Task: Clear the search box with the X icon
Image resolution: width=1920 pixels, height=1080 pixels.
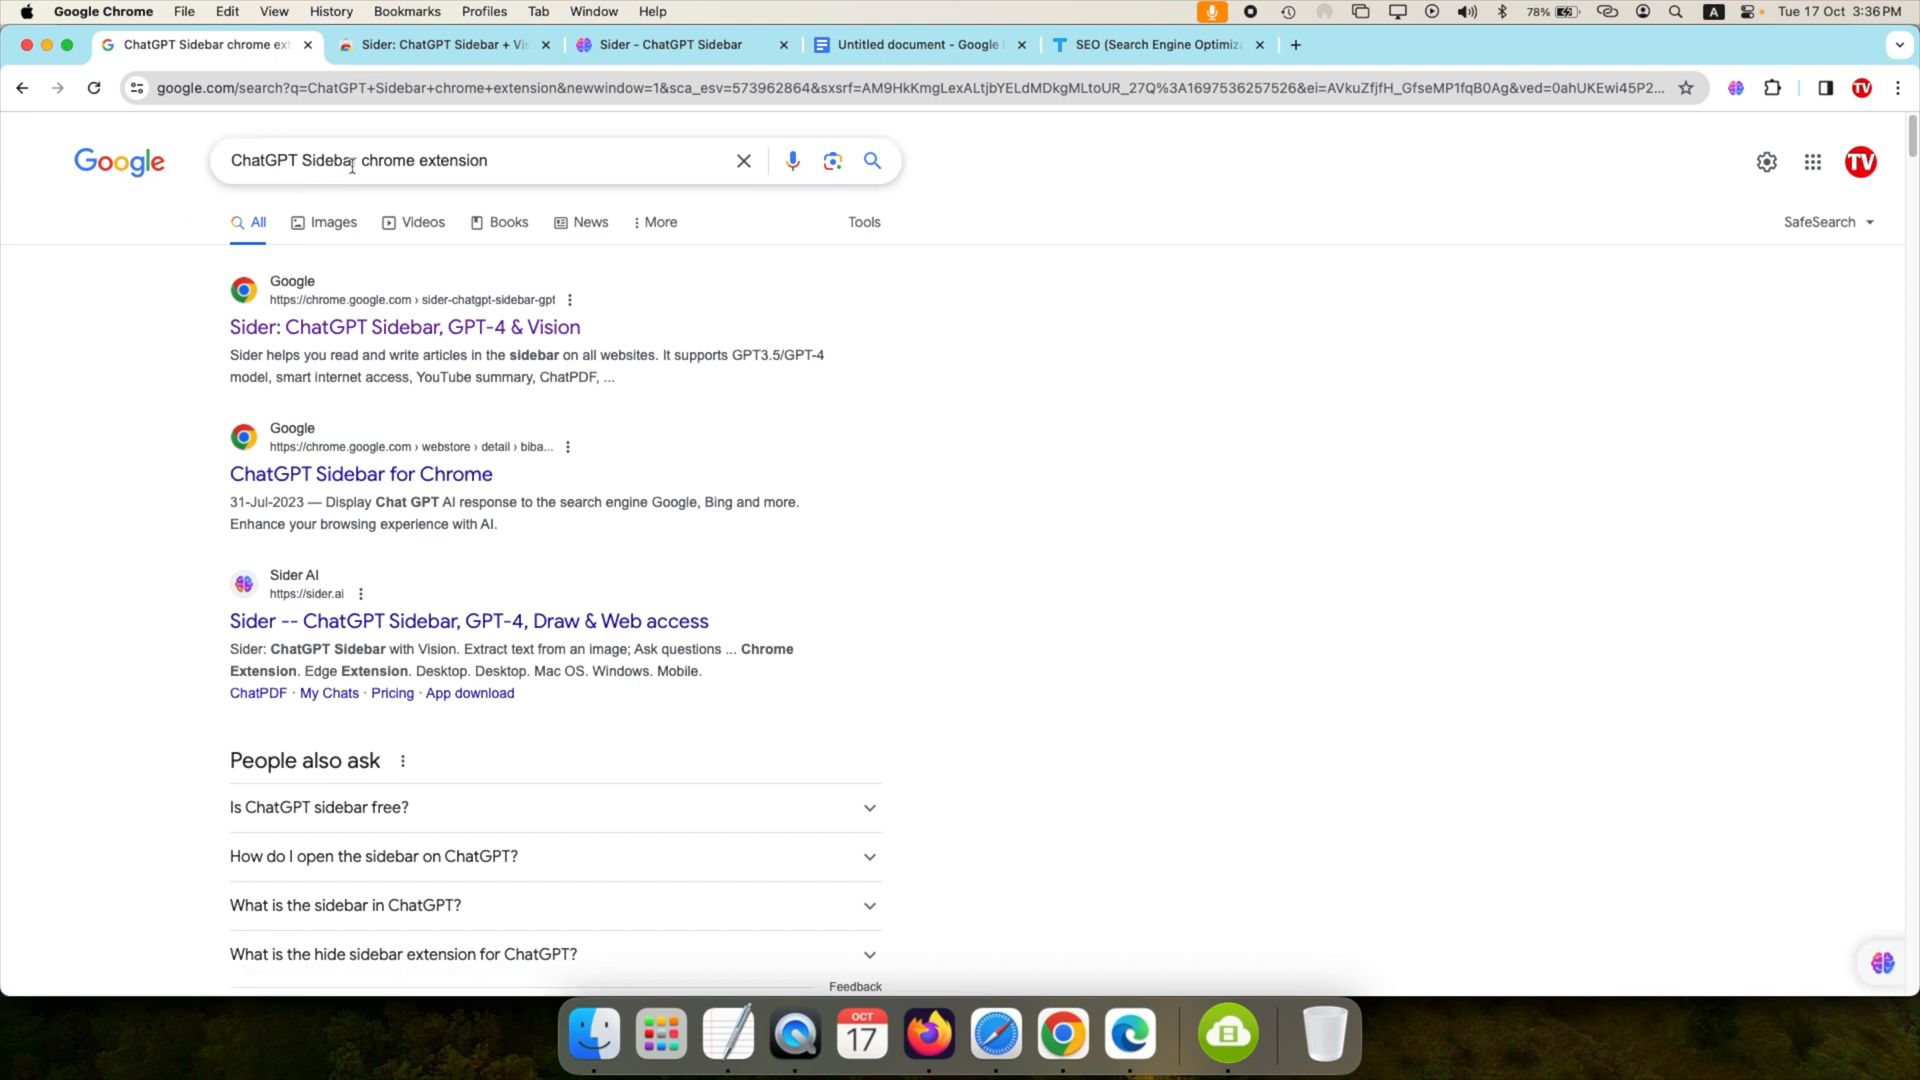Action: click(744, 161)
